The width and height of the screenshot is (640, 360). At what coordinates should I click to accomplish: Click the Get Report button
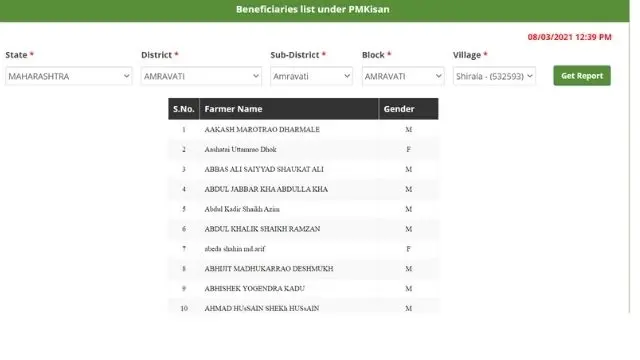(x=582, y=76)
